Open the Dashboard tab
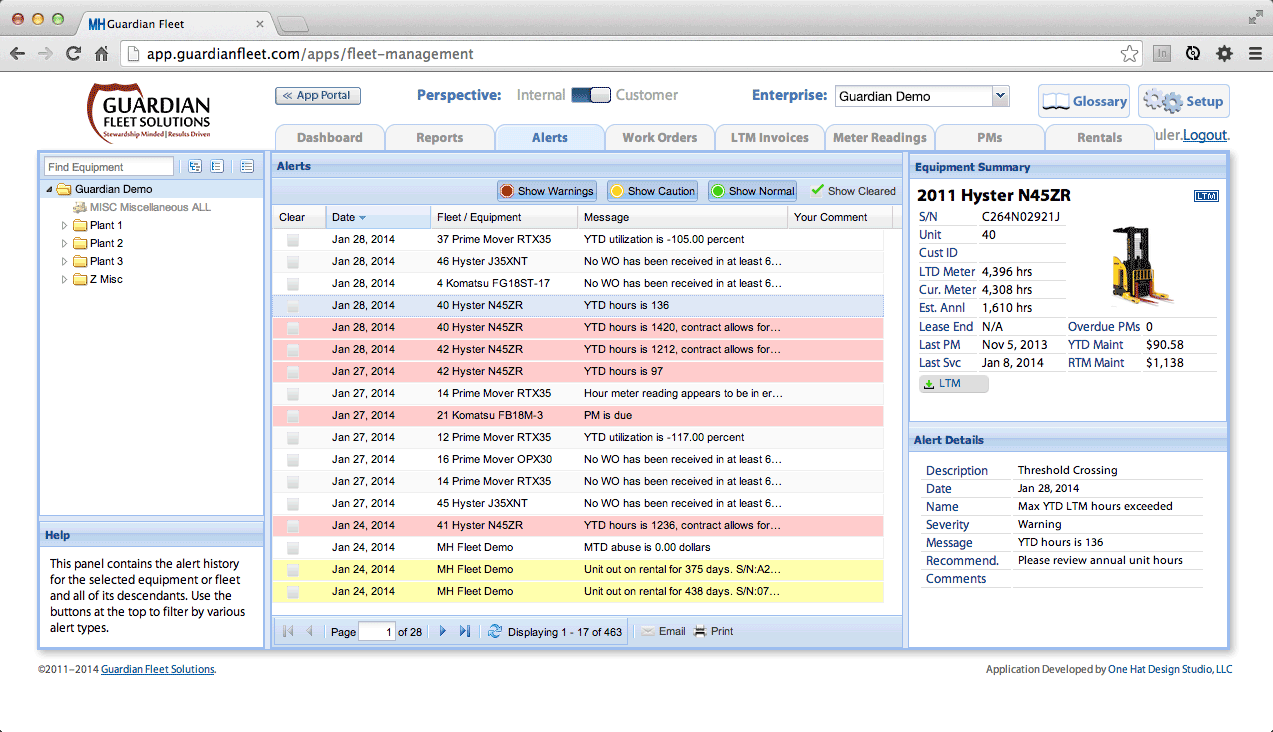Image resolution: width=1273 pixels, height=732 pixels. [x=330, y=137]
